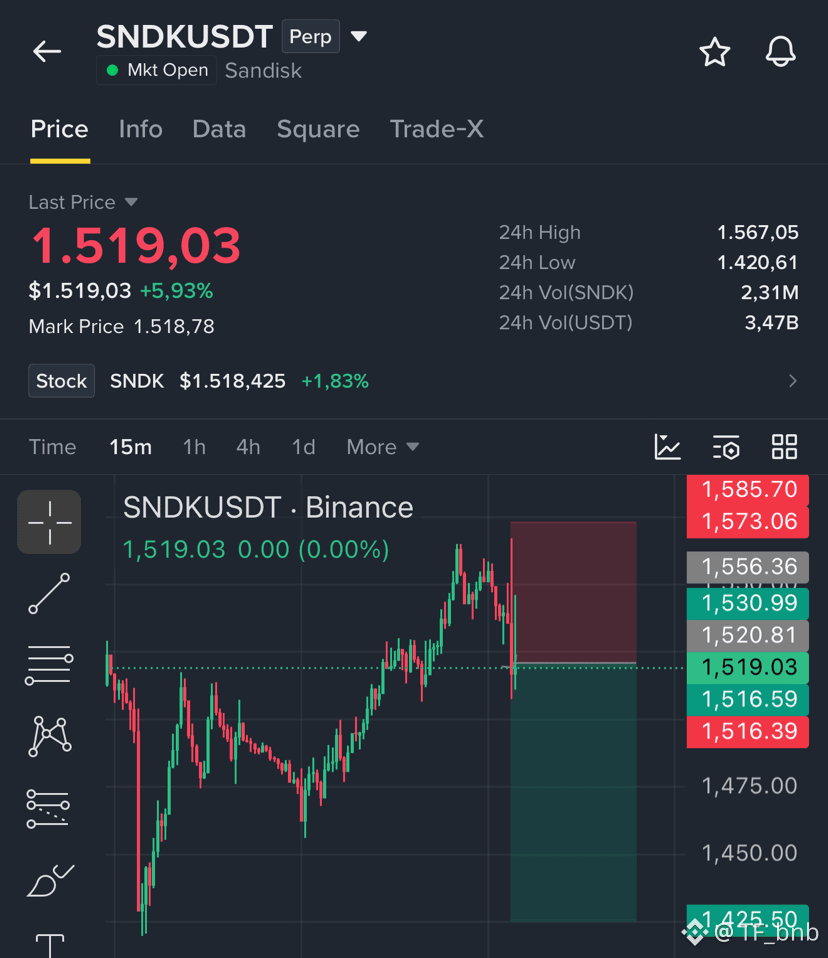The width and height of the screenshot is (828, 958).
Task: Select the trend line drawing tool
Action: (x=49, y=593)
